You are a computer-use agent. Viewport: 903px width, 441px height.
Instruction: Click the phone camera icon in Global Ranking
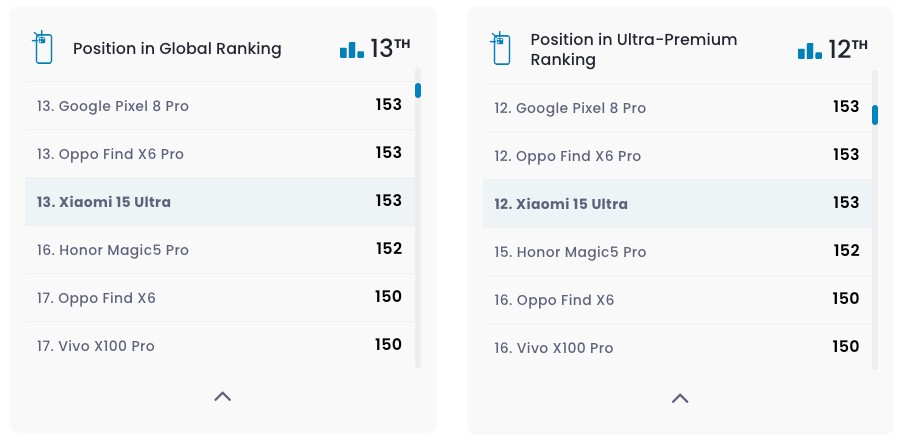(42, 48)
